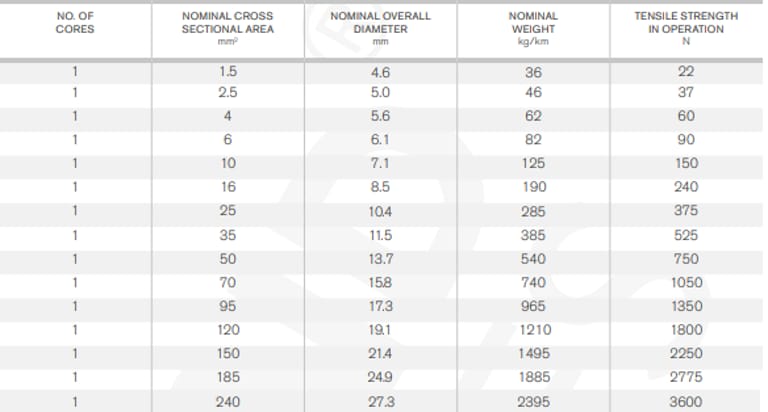Viewport: 768px width, 412px height.
Task: Select the 1050 tensile strength cell
Action: (x=686, y=283)
